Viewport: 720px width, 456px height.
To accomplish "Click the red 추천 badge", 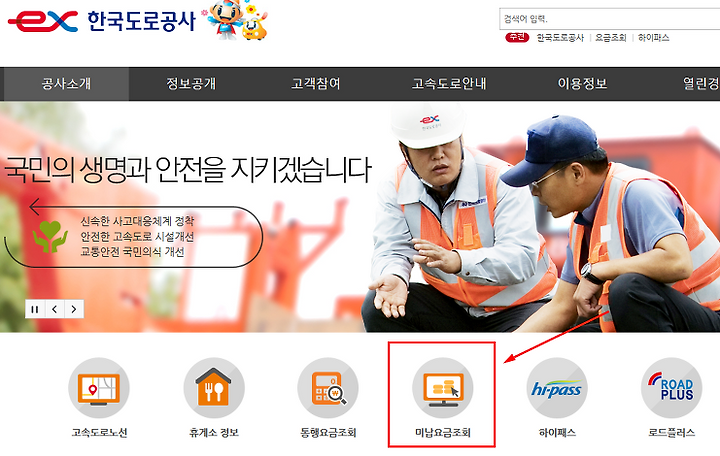I will point(517,37).
